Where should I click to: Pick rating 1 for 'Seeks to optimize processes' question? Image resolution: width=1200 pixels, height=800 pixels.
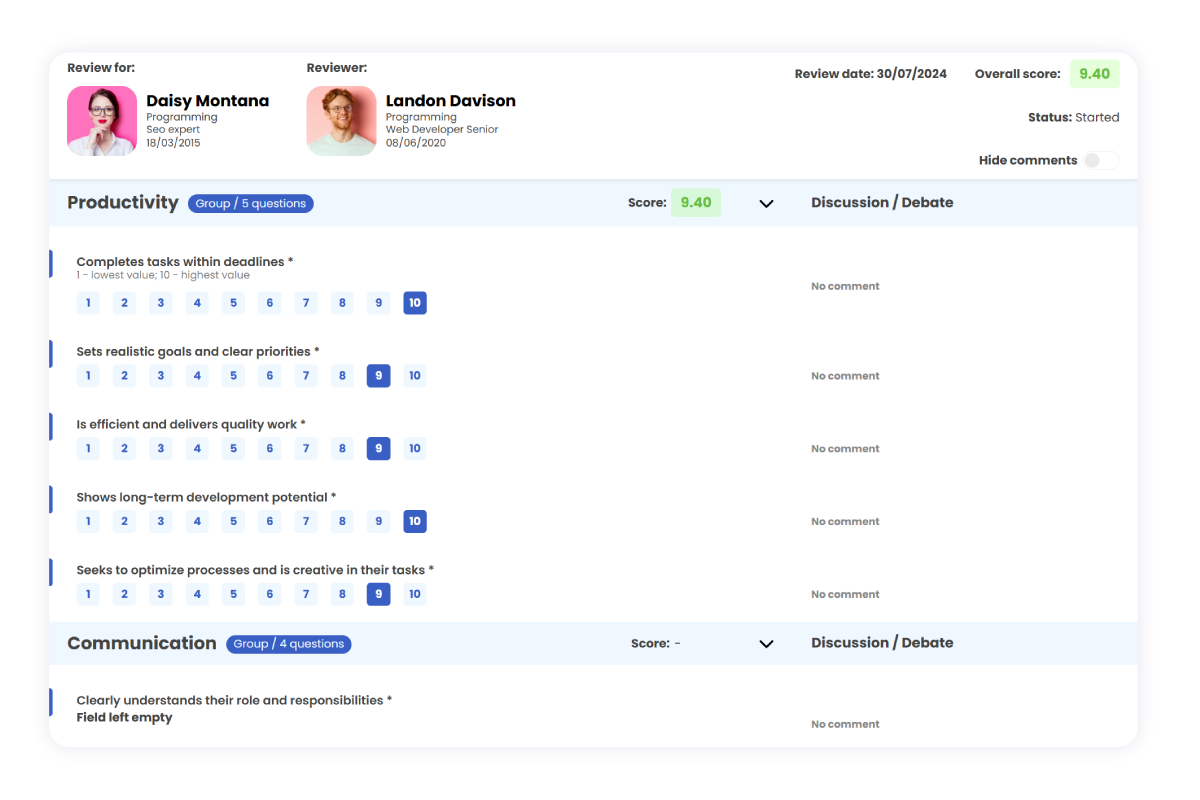[88, 594]
